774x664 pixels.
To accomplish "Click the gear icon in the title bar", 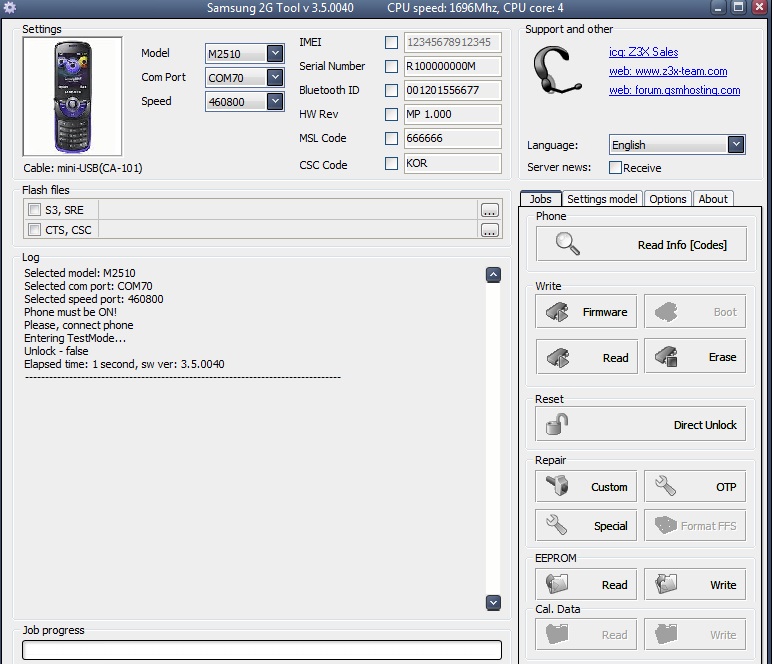I will coord(9,7).
